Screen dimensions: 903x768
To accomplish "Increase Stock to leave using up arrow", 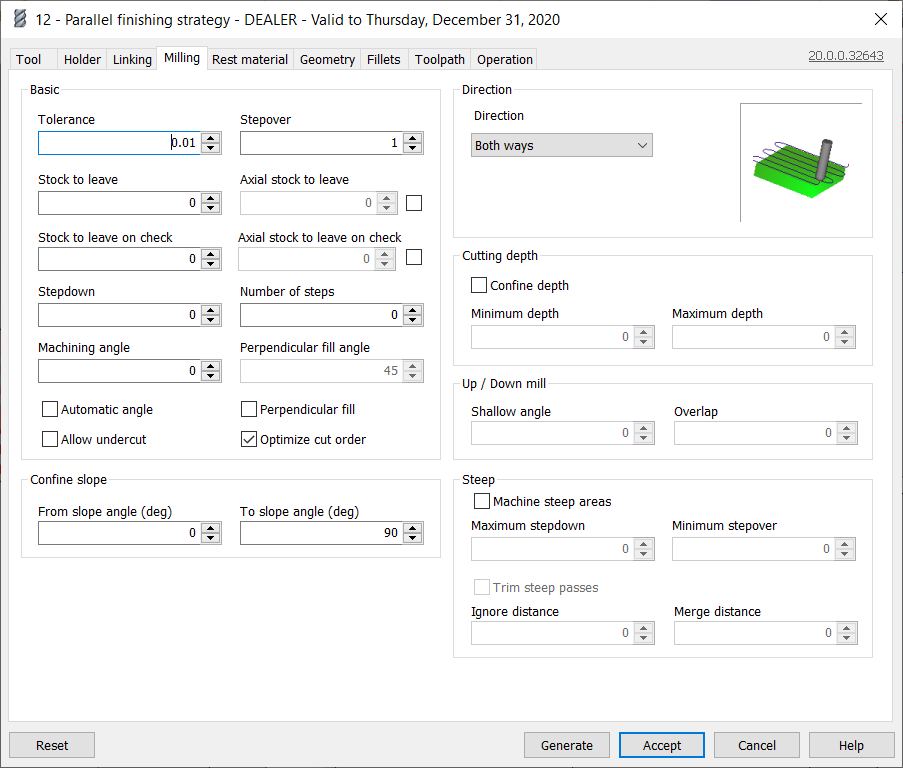I will point(210,198).
